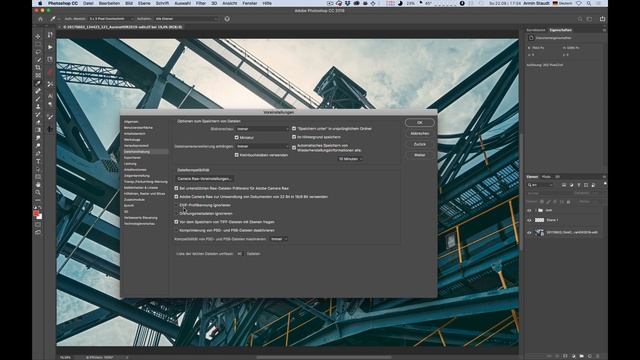The image size is (640, 360).
Task: Open the workspace switcher icon
Action: (589, 19)
